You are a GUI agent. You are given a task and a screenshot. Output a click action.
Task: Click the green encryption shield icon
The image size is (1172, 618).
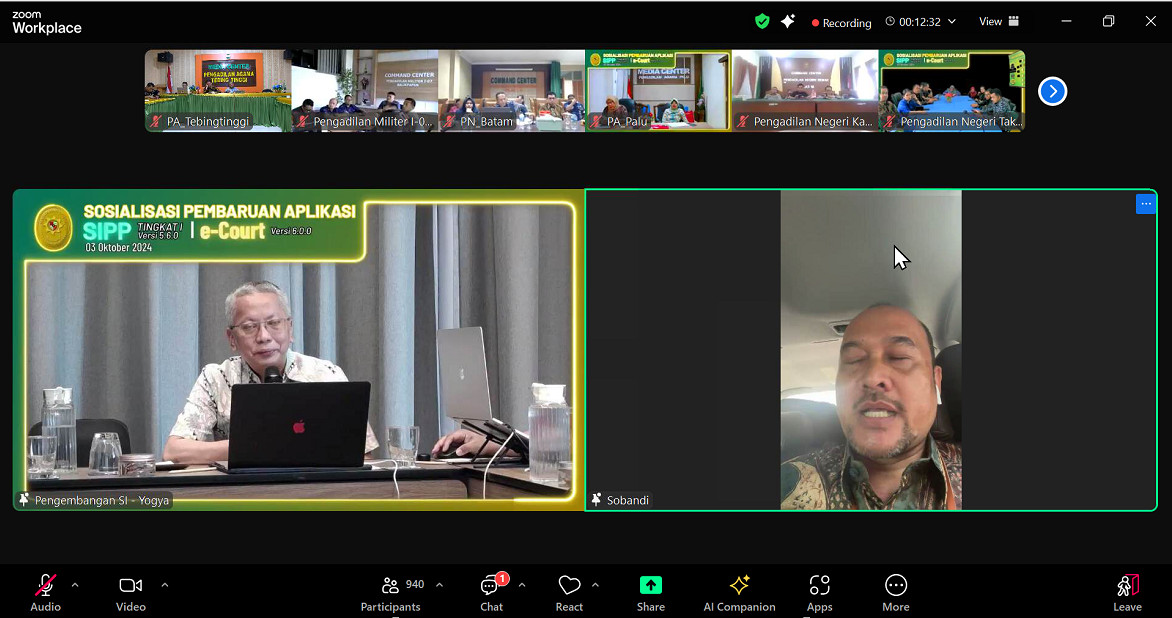(762, 21)
